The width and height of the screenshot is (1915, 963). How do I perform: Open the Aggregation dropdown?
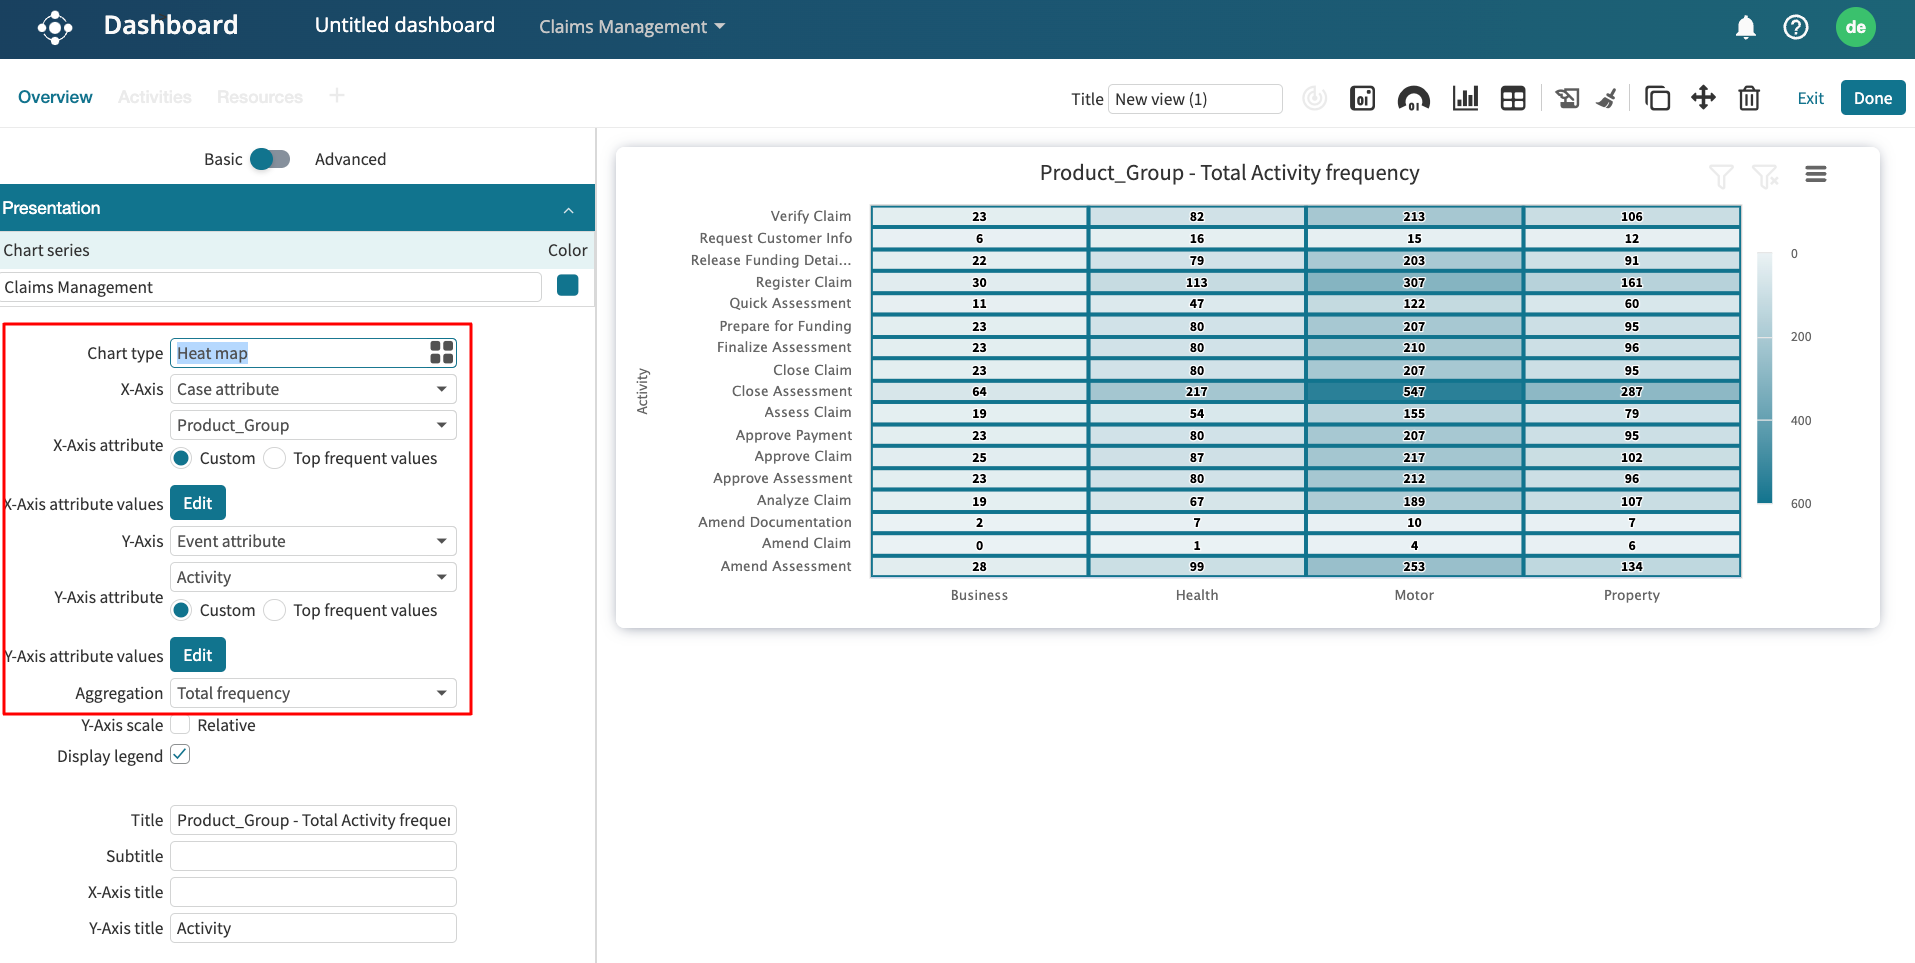(313, 693)
